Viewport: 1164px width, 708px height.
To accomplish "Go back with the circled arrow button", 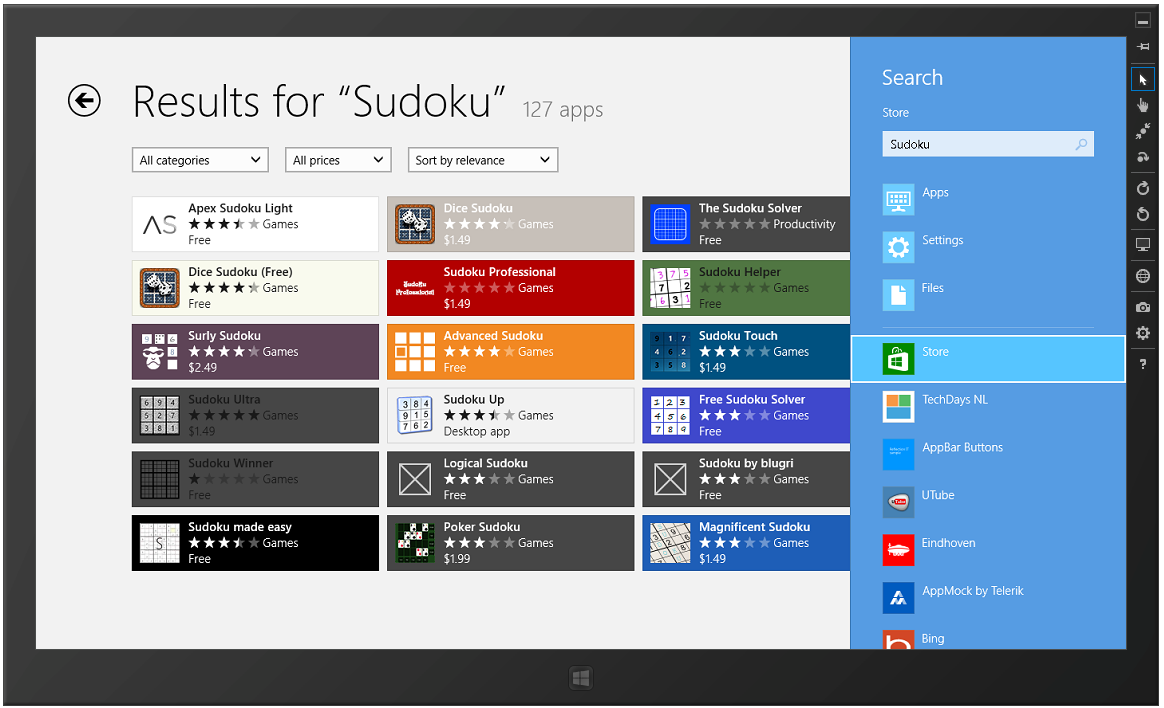I will (84, 100).
